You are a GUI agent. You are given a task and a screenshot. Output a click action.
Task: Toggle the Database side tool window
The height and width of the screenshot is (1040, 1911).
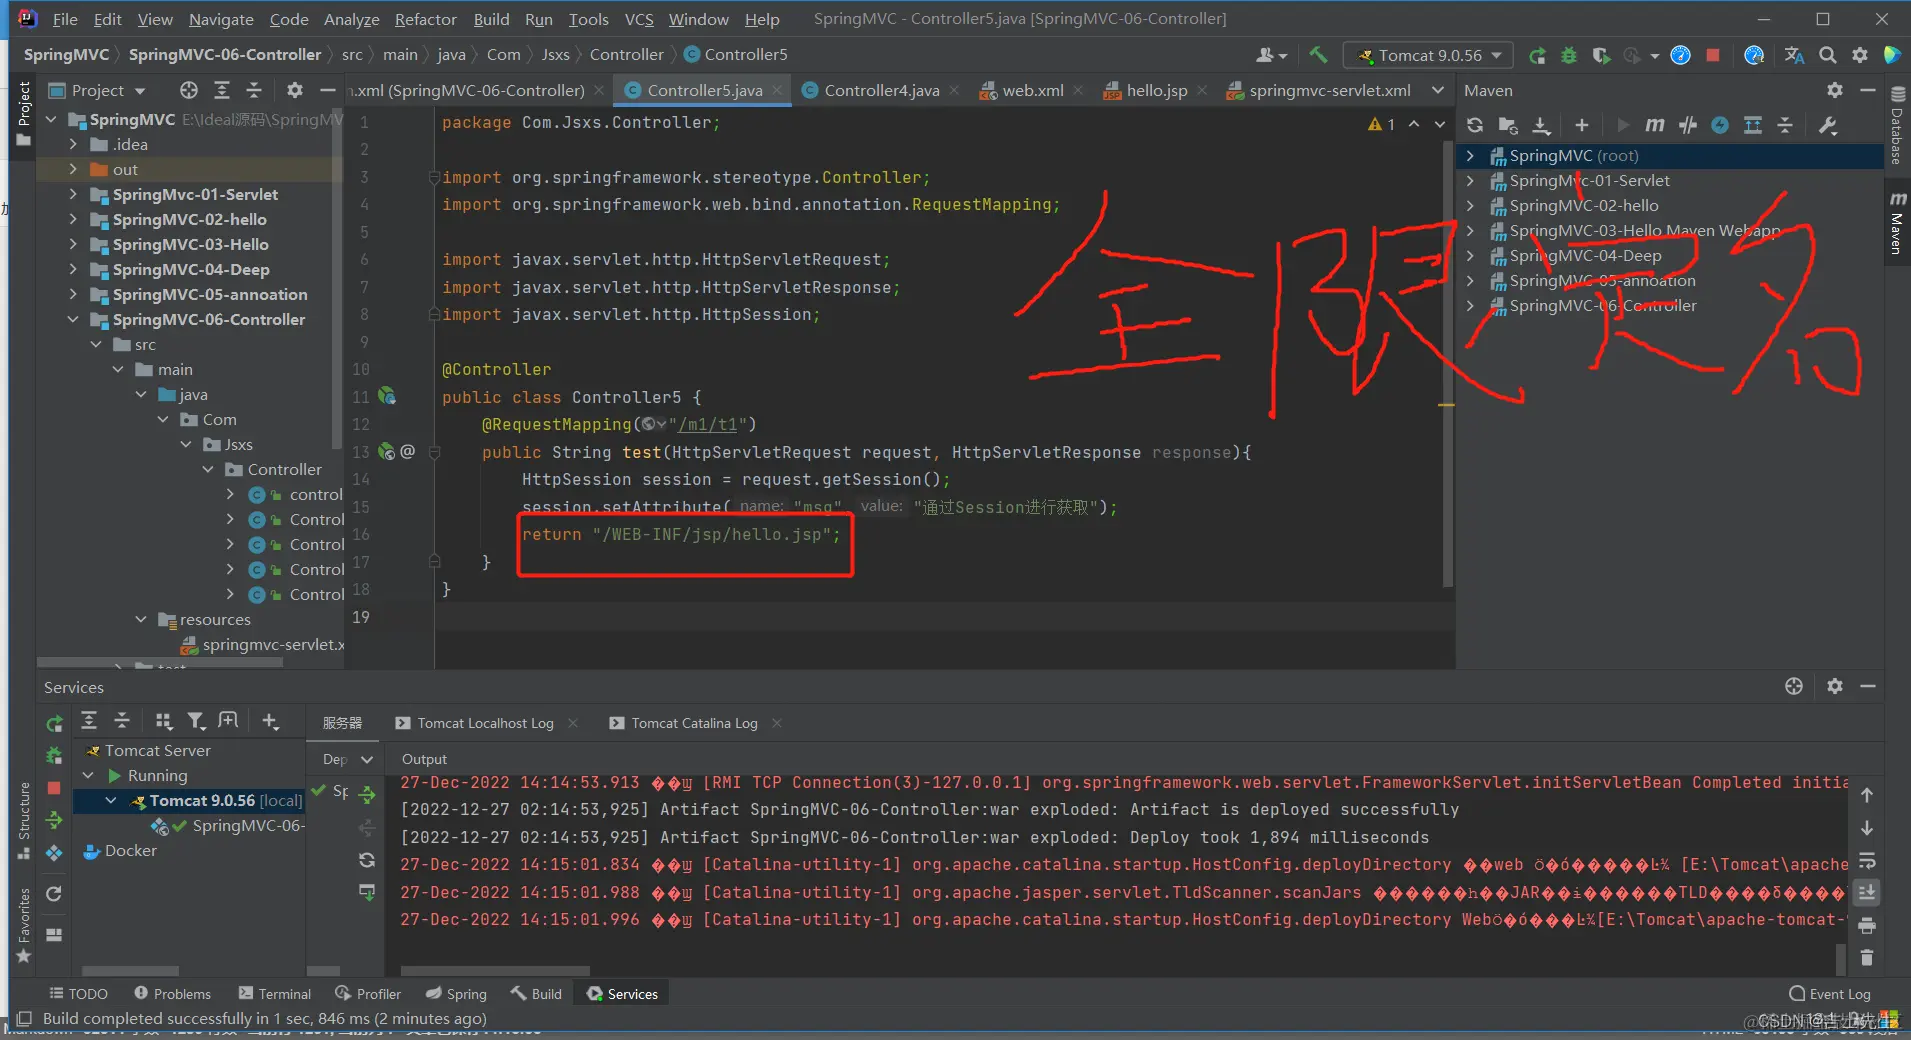pyautogui.click(x=1896, y=126)
